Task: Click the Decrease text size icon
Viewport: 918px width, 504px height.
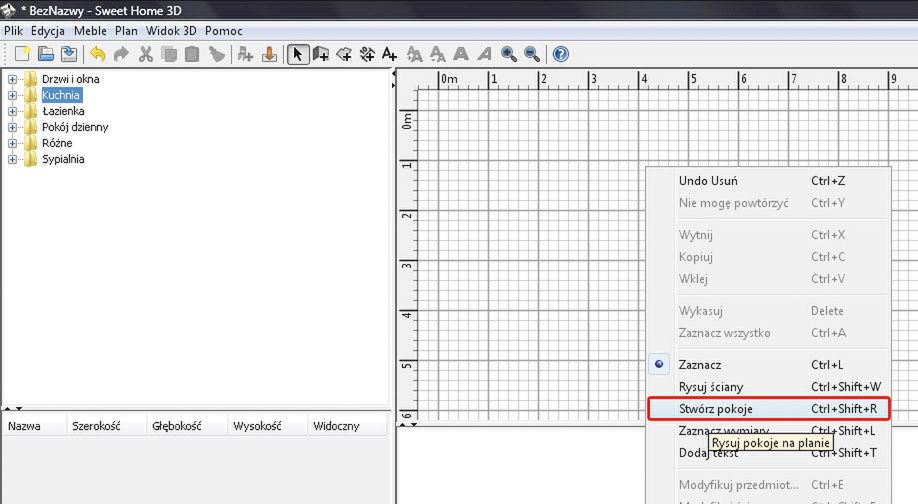Action: pos(437,54)
